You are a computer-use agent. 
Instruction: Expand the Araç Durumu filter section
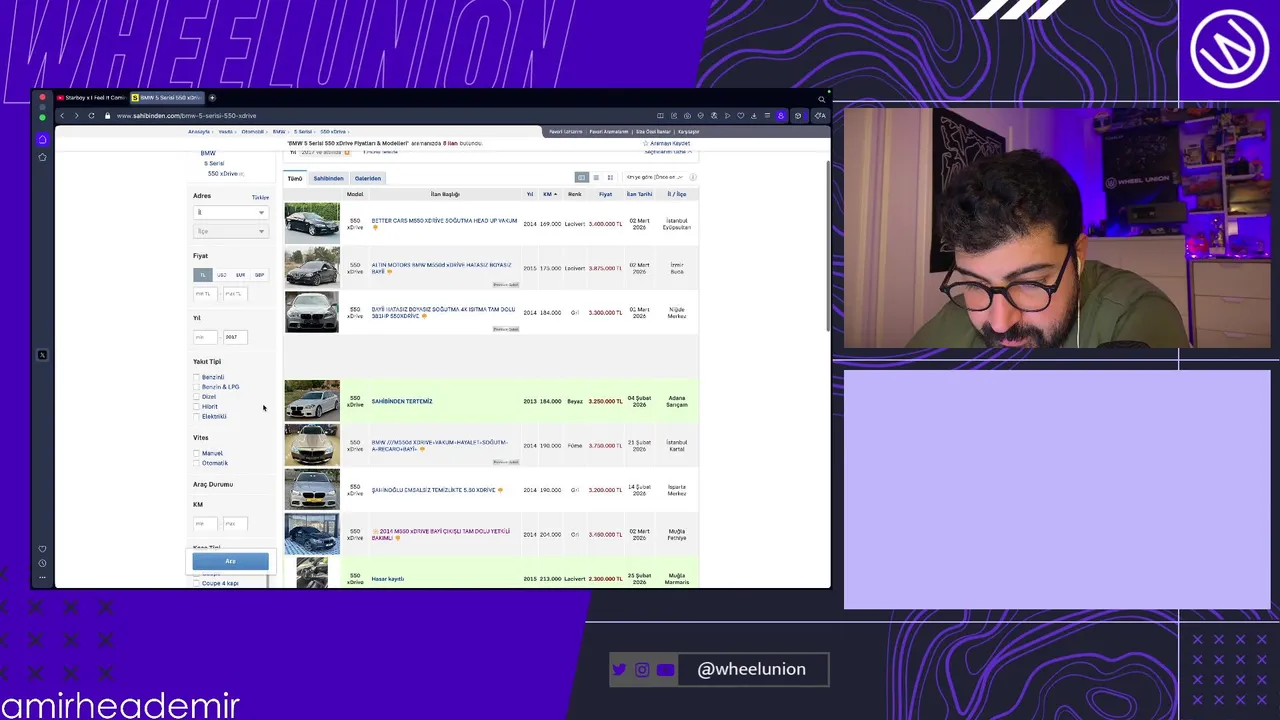point(213,485)
